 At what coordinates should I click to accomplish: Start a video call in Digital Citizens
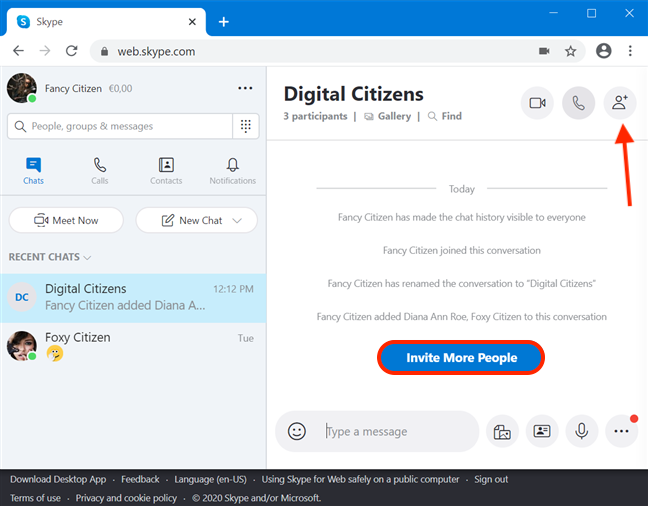537,103
